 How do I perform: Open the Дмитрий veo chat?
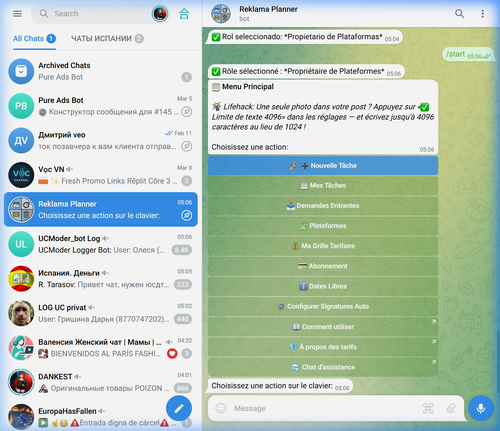pos(101,141)
